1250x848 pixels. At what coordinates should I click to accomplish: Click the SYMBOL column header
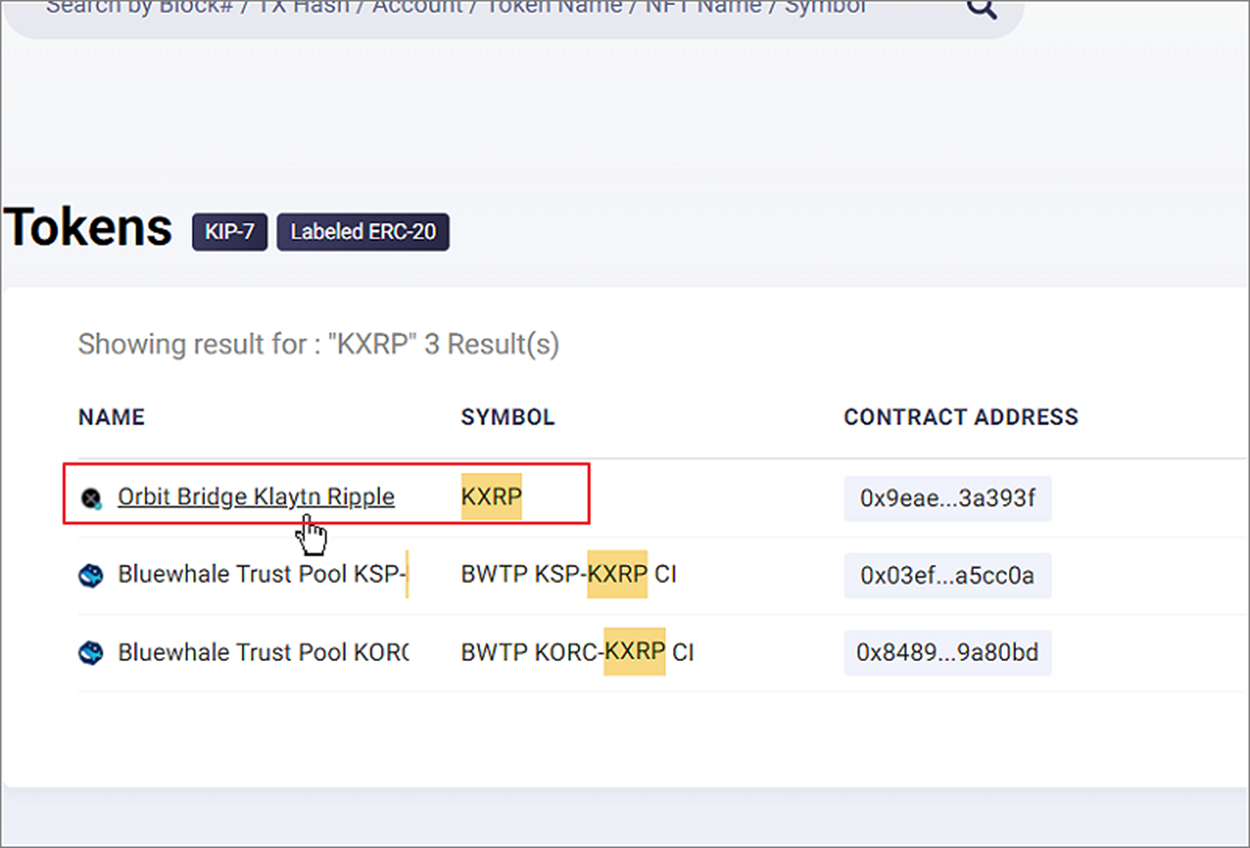click(508, 417)
